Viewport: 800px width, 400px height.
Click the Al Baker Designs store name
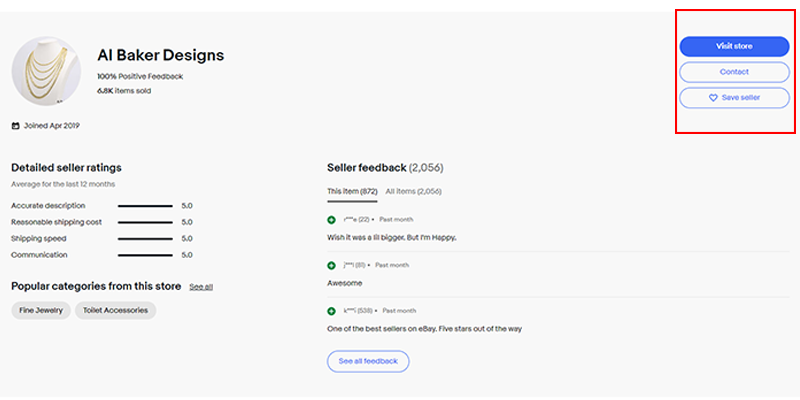160,55
